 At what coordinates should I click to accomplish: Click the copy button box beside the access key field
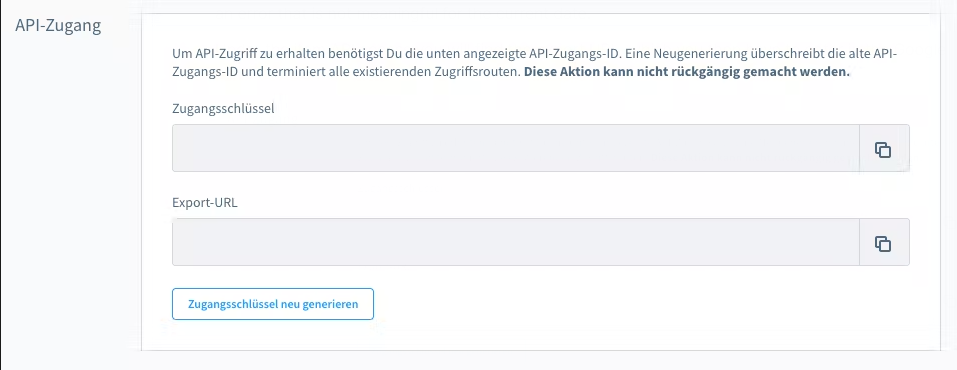pyautogui.click(x=884, y=148)
